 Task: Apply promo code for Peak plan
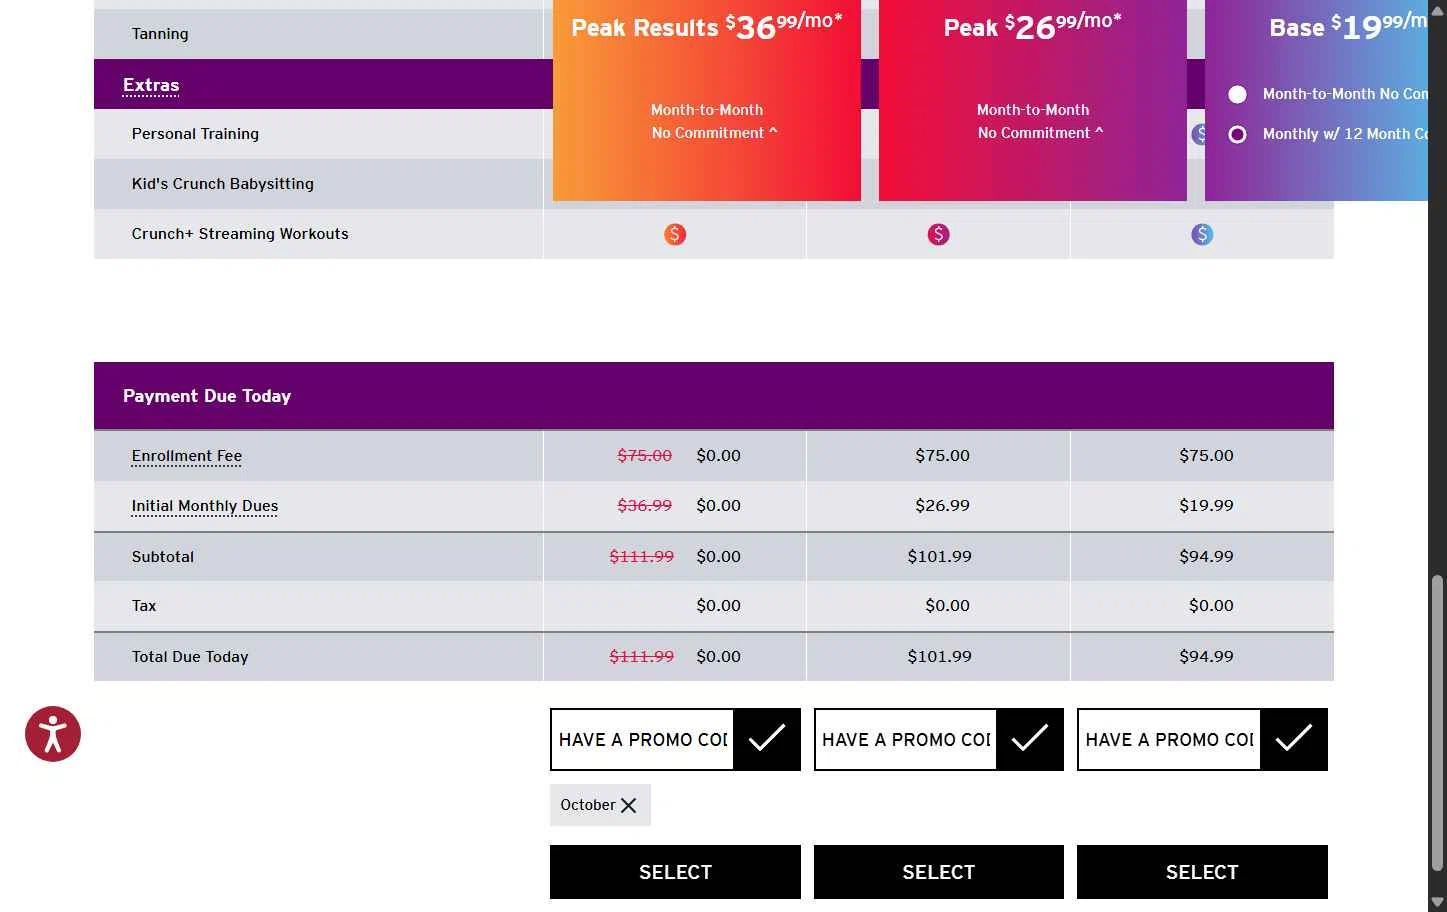coord(1030,739)
